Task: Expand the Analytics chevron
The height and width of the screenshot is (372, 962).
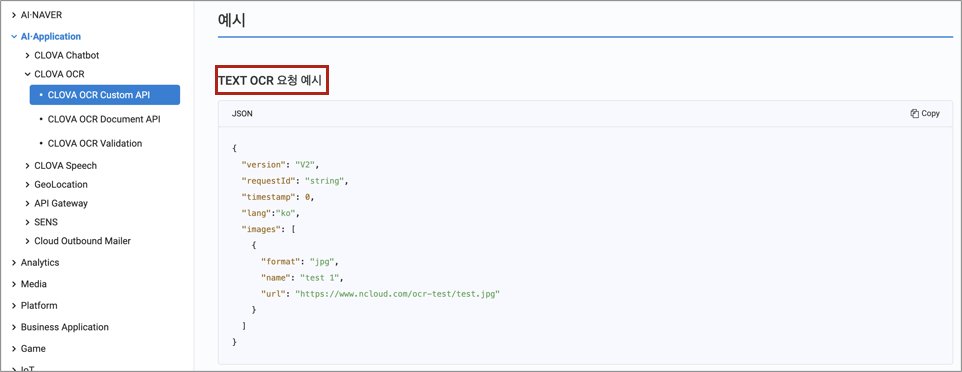Action: coord(13,263)
